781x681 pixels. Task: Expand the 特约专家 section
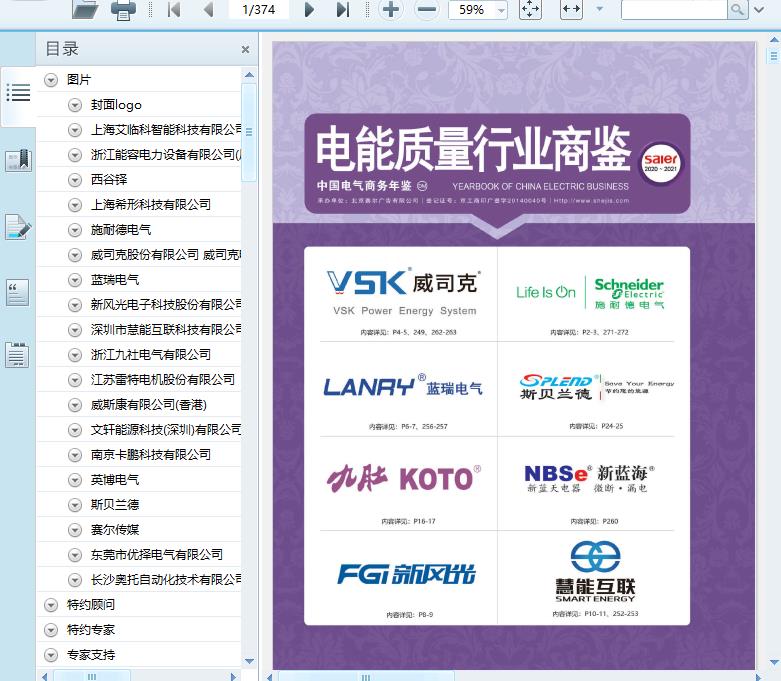(x=51, y=630)
